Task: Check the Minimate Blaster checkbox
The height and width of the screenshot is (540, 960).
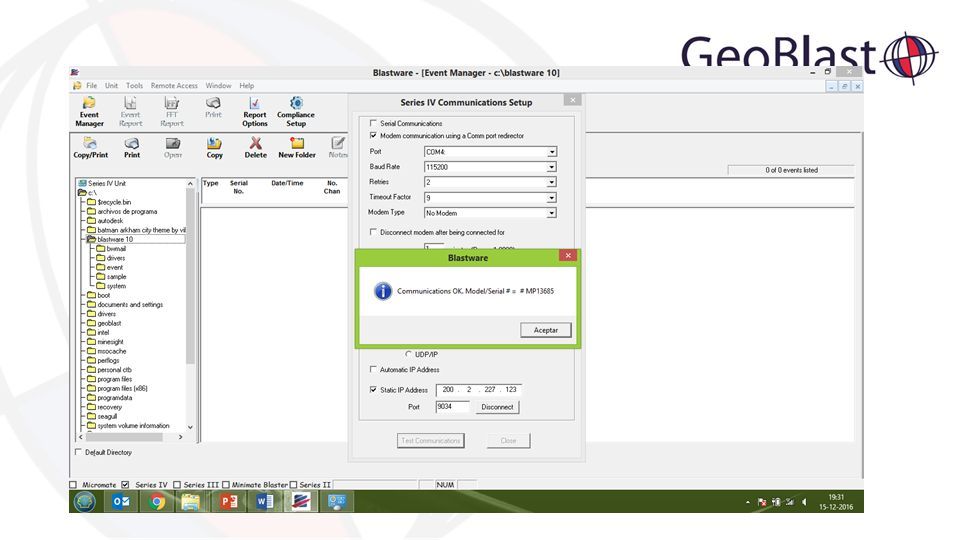Action: coord(226,484)
